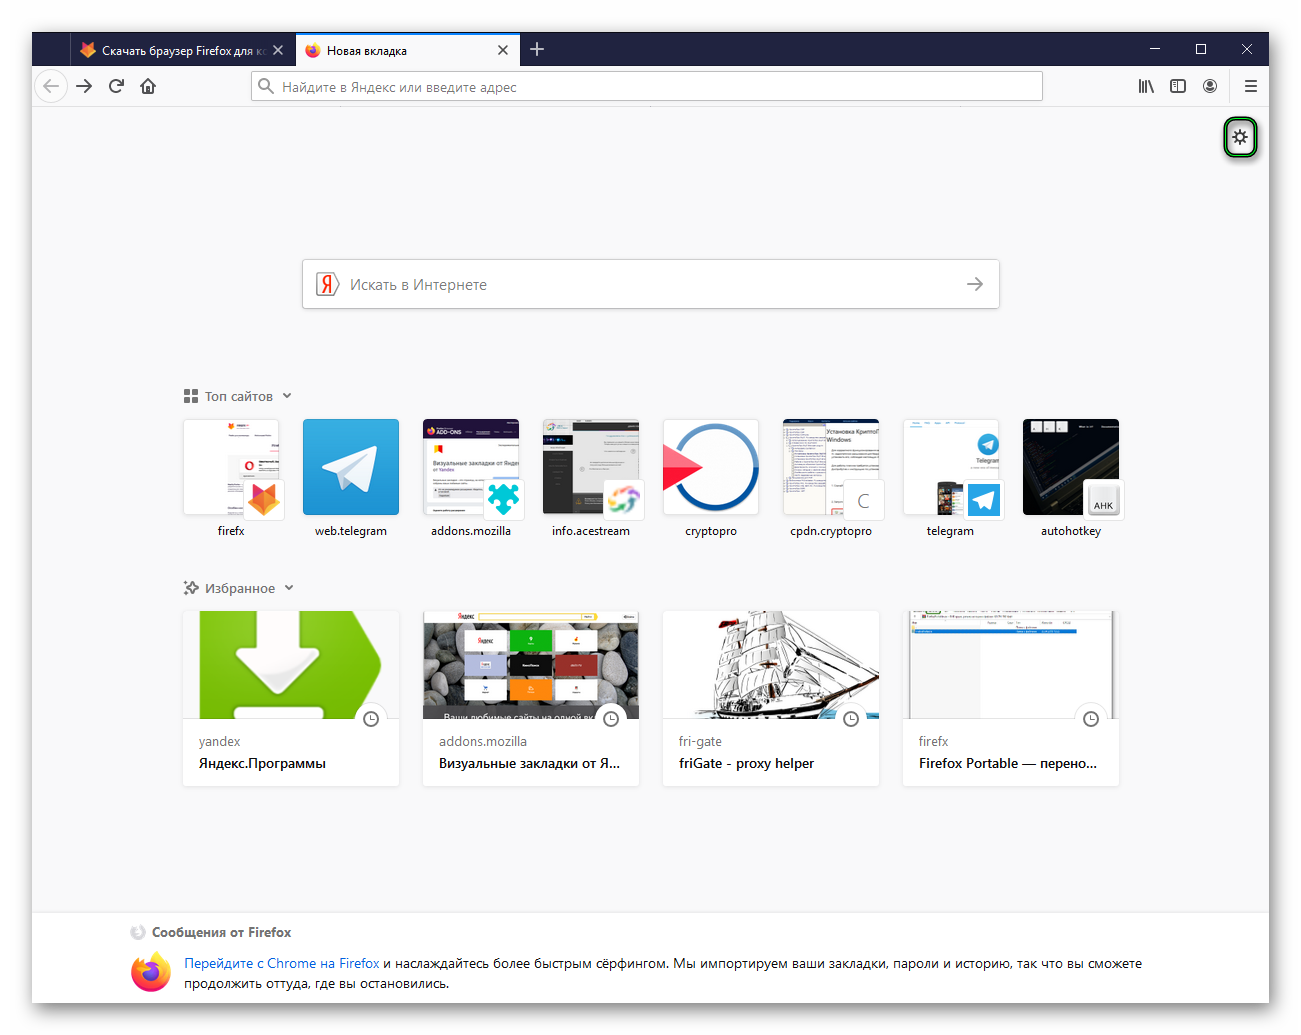Open the Library bookmarks panel
The width and height of the screenshot is (1301, 1035).
[x=1146, y=86]
